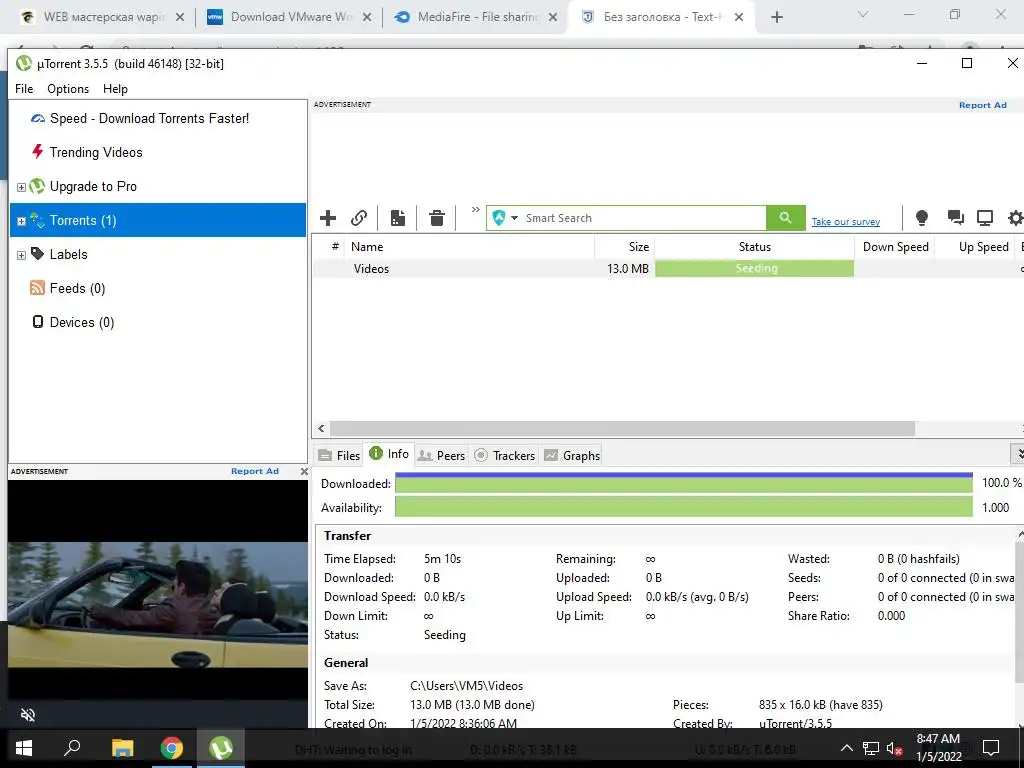The height and width of the screenshot is (768, 1024).
Task: Open the File menu
Action: tap(24, 89)
